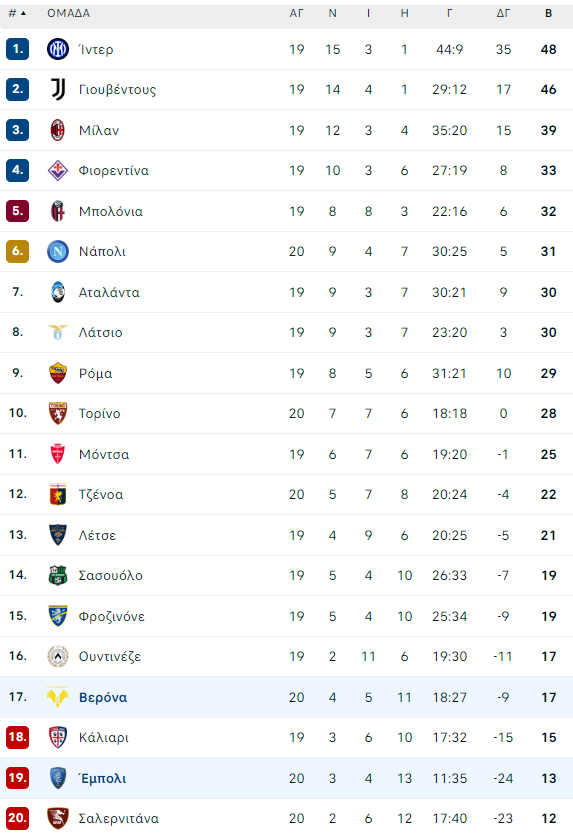Click the Verona yellow crest icon
The height and width of the screenshot is (837, 573).
coord(58,697)
